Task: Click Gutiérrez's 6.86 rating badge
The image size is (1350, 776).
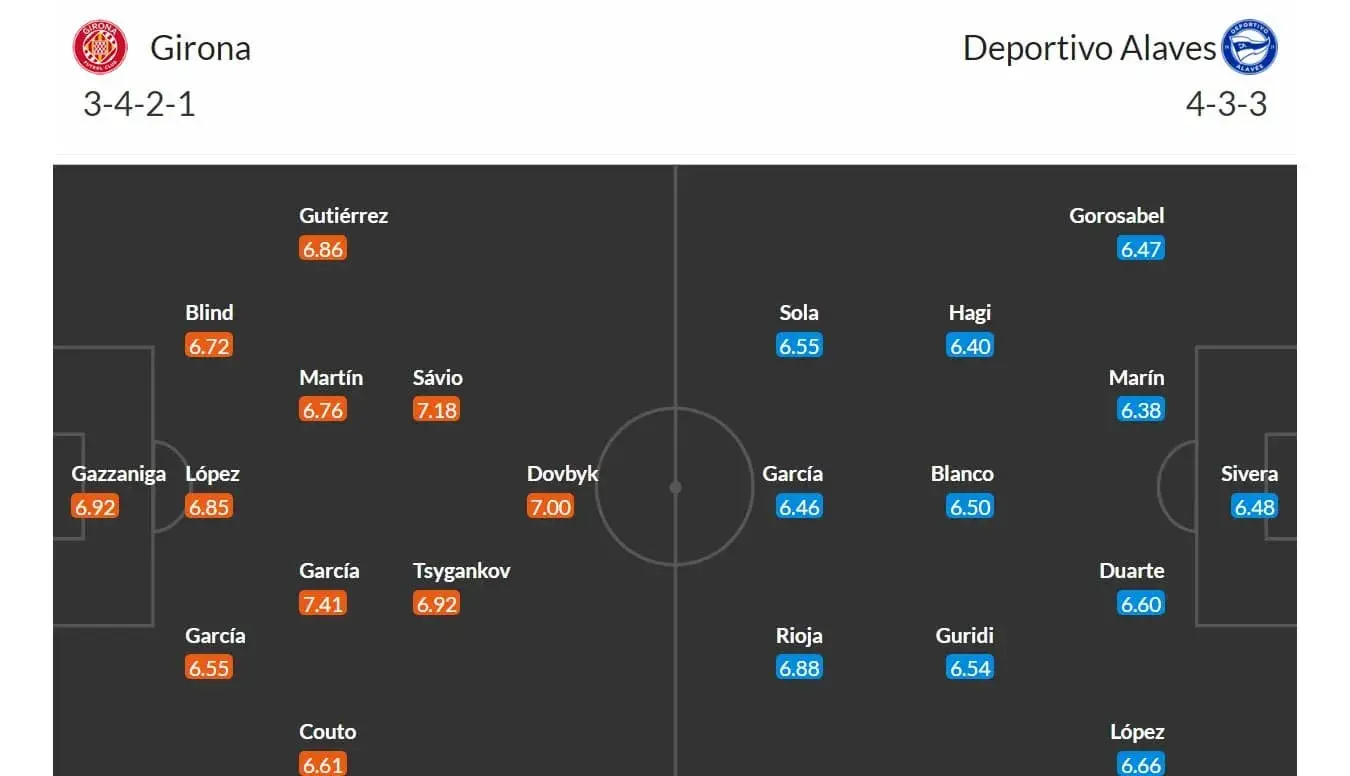Action: tap(323, 249)
